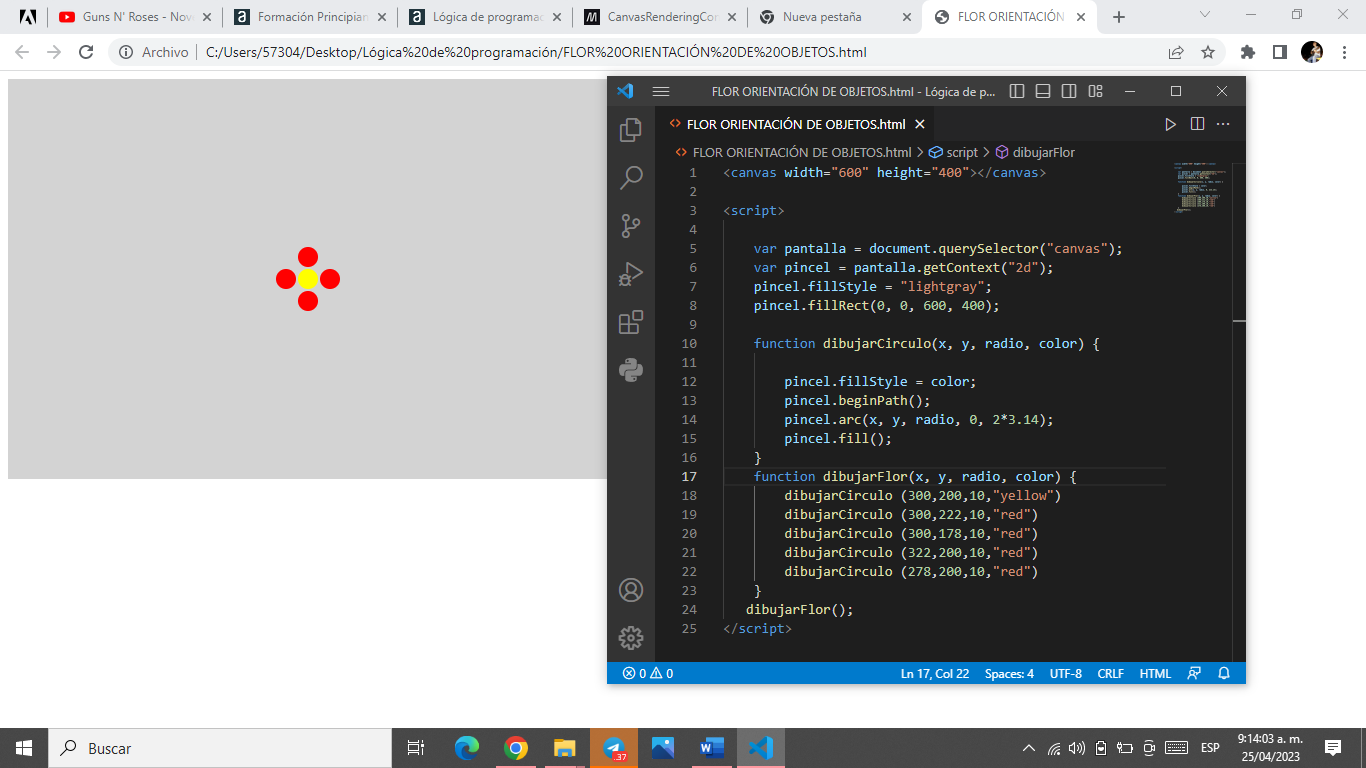
Task: Click the file name in the breadcrumb
Action: click(x=802, y=153)
